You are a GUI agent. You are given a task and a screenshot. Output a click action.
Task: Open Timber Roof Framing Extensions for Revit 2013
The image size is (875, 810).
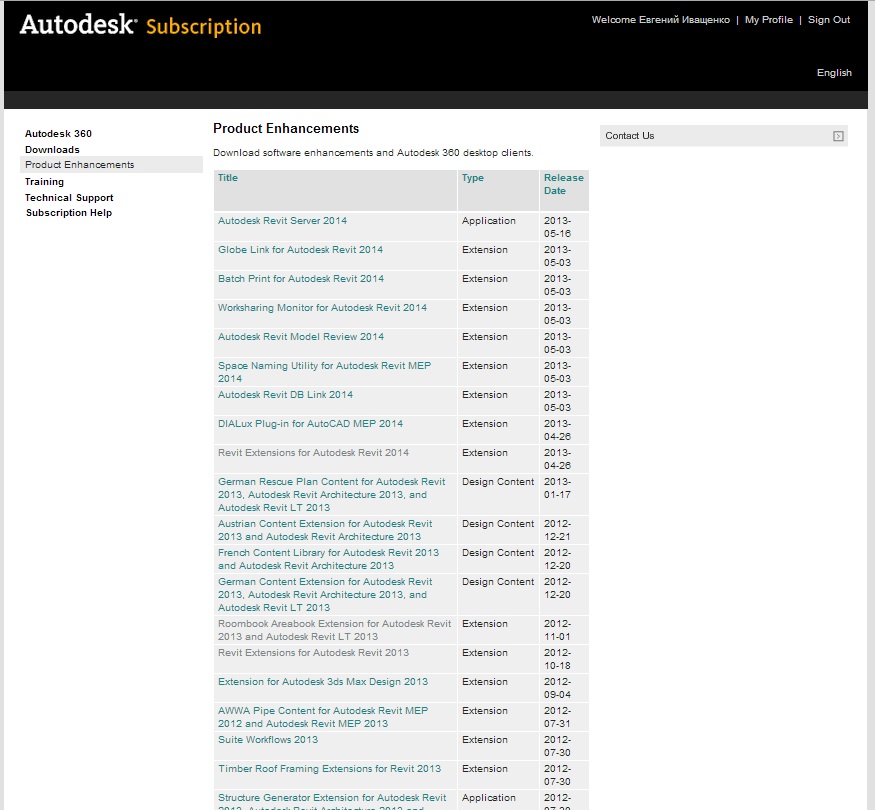tap(329, 769)
